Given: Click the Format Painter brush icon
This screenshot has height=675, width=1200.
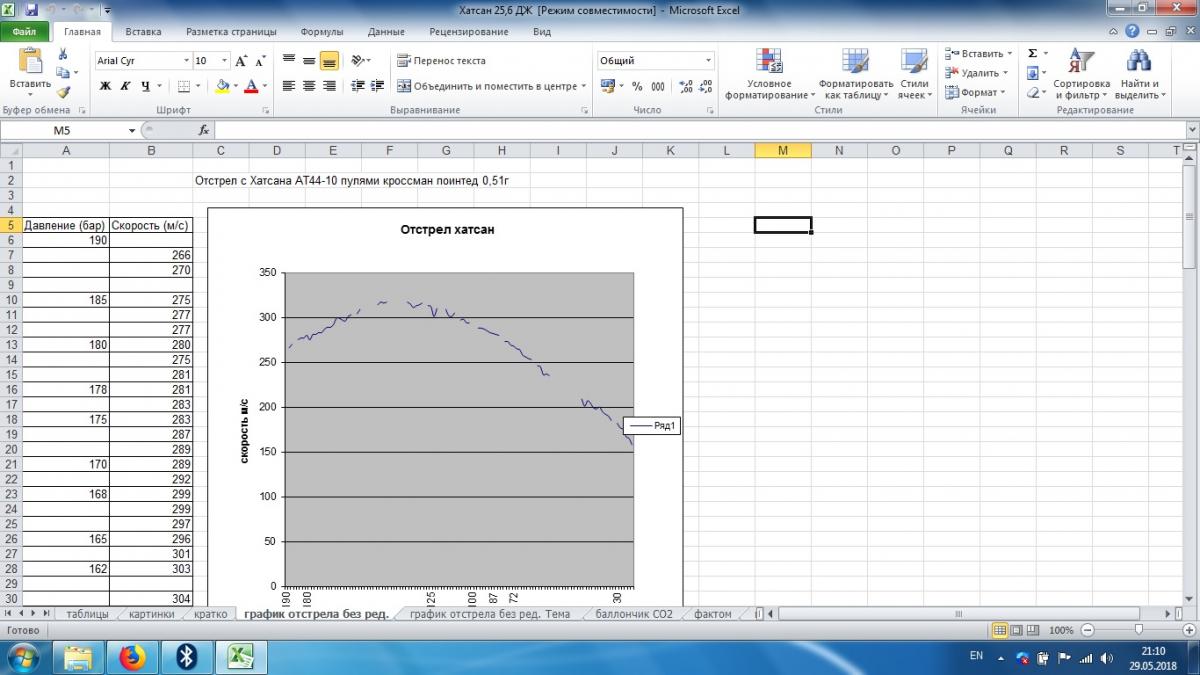Looking at the screenshot, I should (x=63, y=92).
